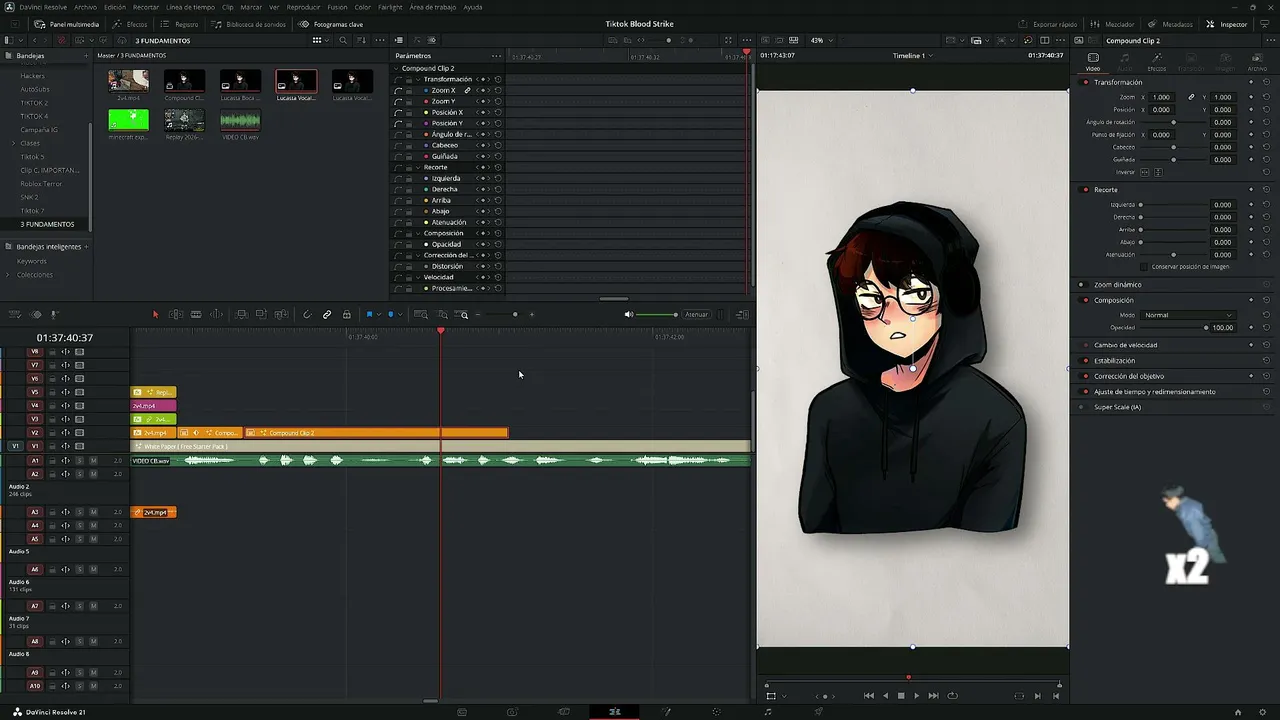The width and height of the screenshot is (1280, 720).
Task: Open the viewer zoom 43% dropdown
Action: tap(820, 40)
